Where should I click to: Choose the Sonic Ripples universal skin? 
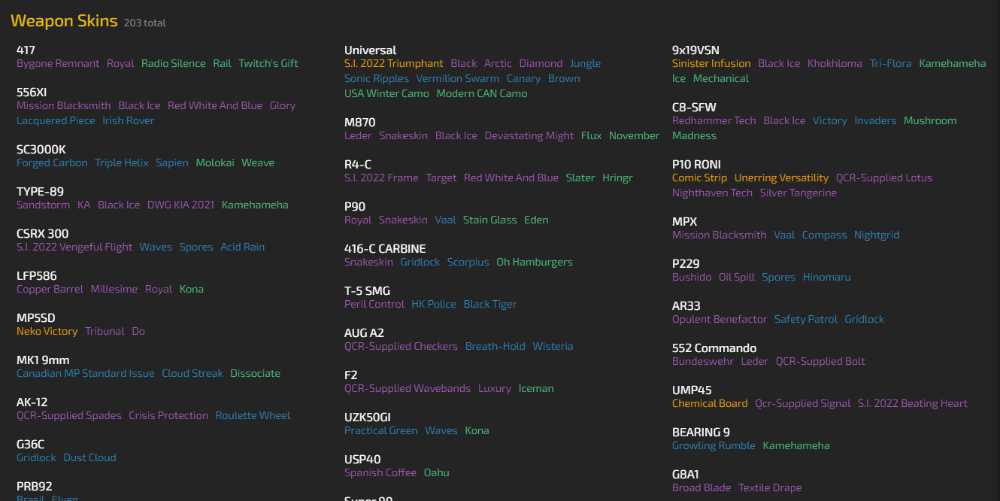[x=376, y=79]
